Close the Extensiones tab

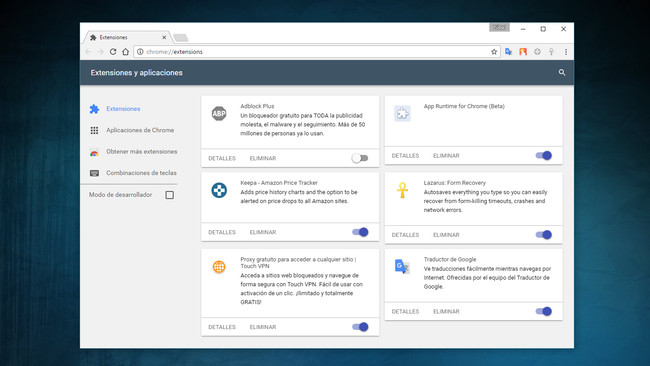(164, 37)
